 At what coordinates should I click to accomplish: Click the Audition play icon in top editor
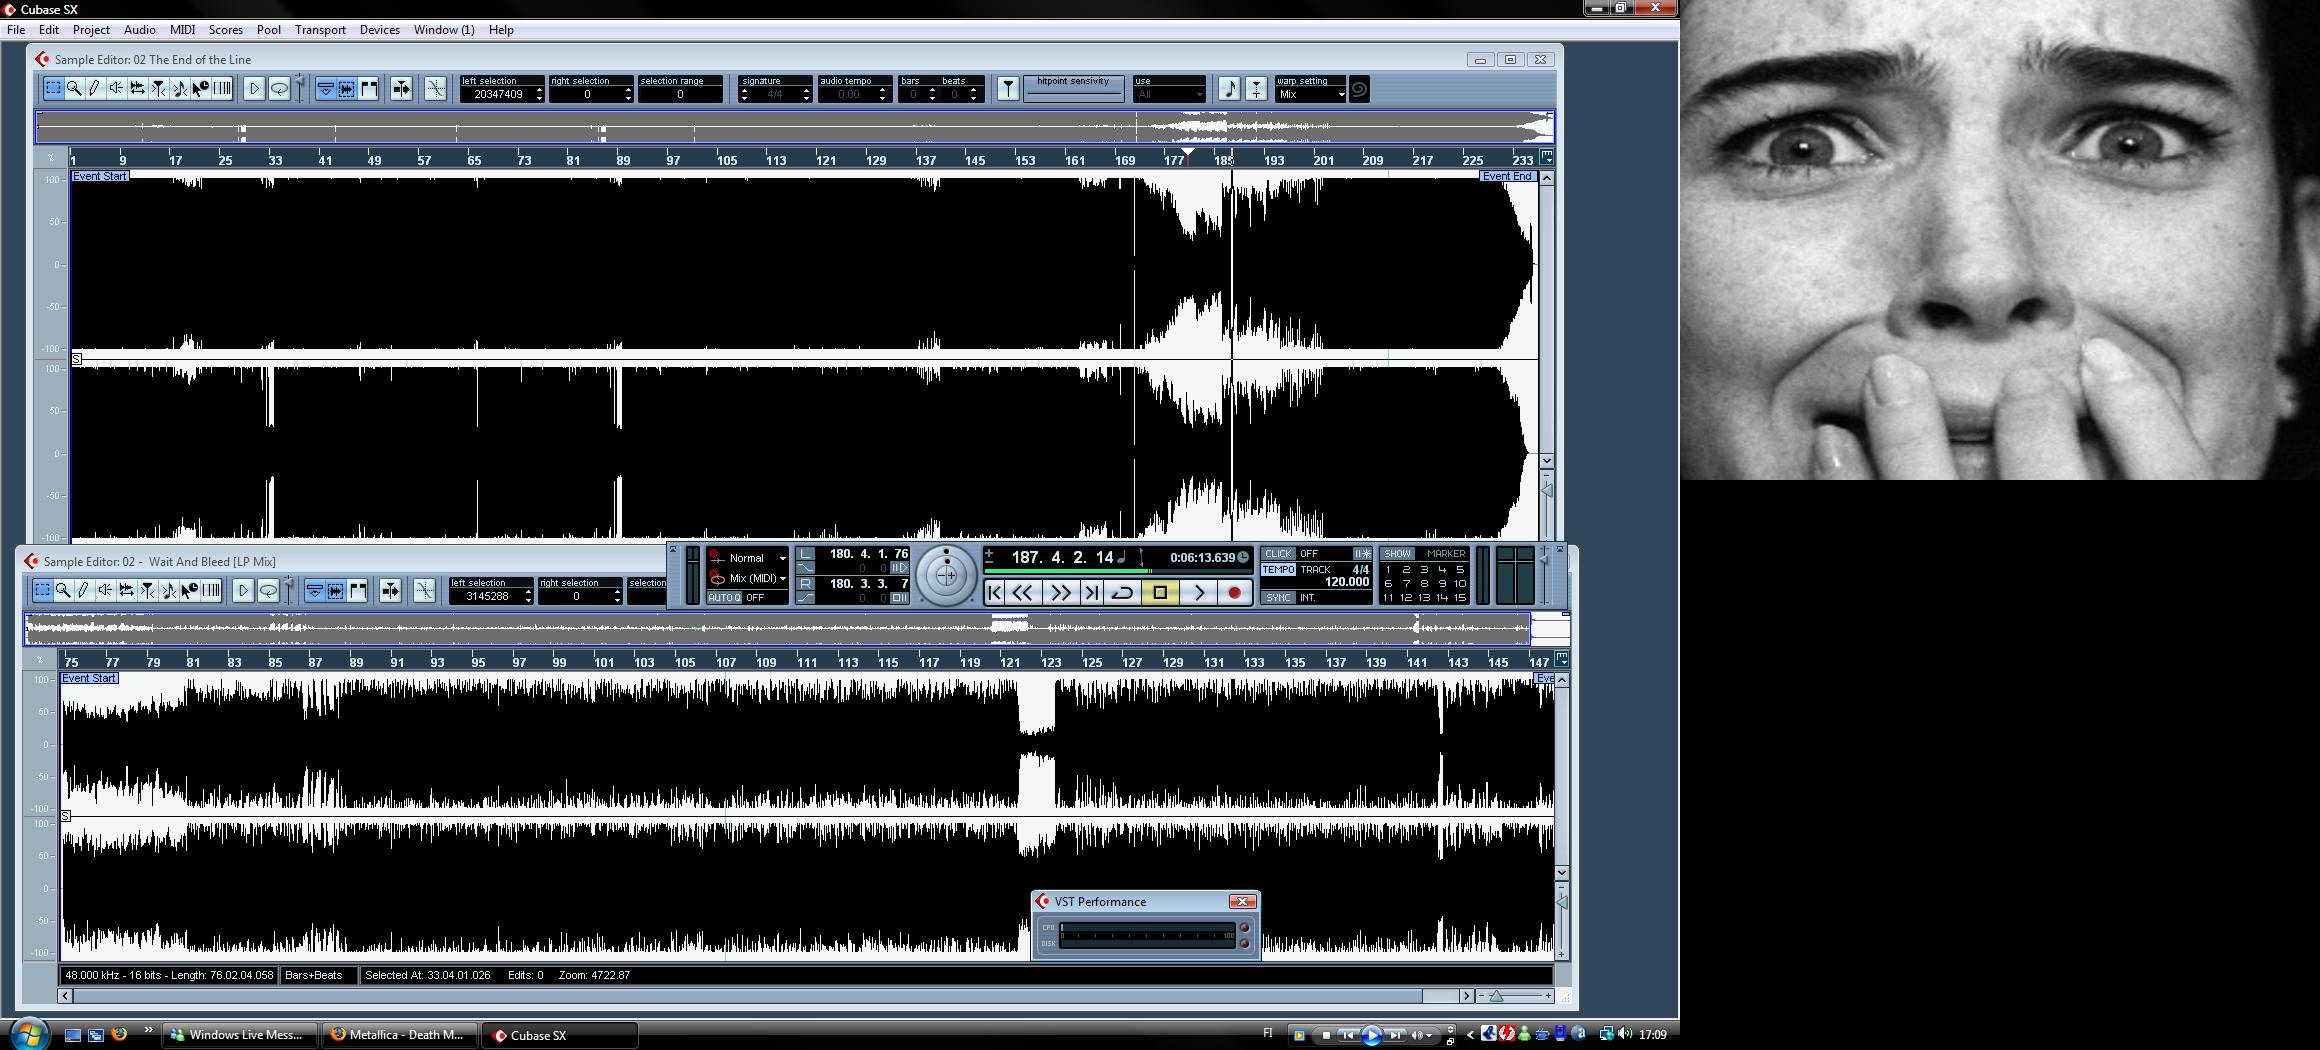tap(254, 89)
